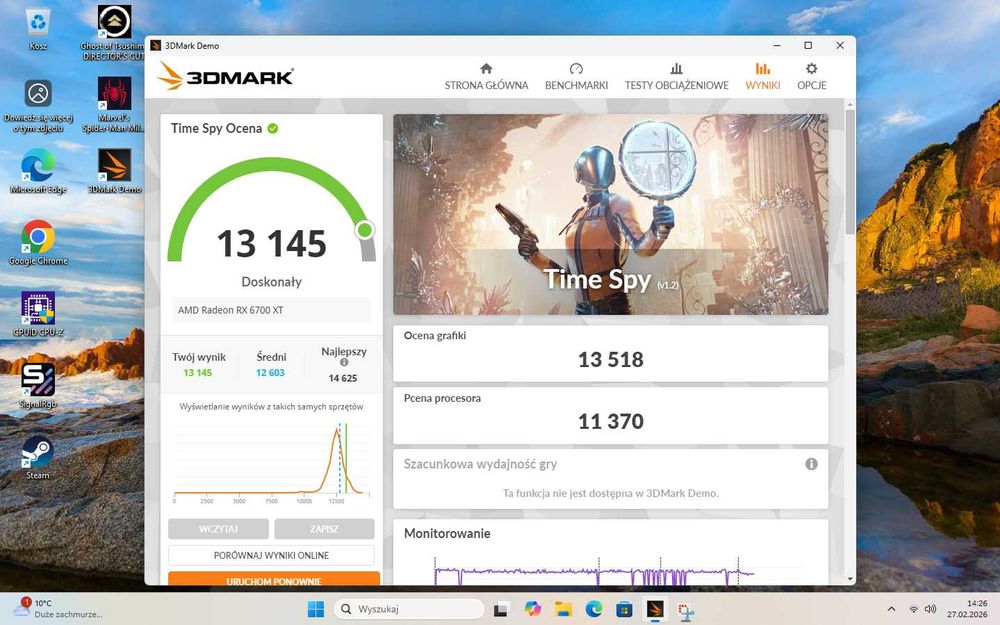
Task: Show hidden system tray icons
Action: pyautogui.click(x=891, y=609)
